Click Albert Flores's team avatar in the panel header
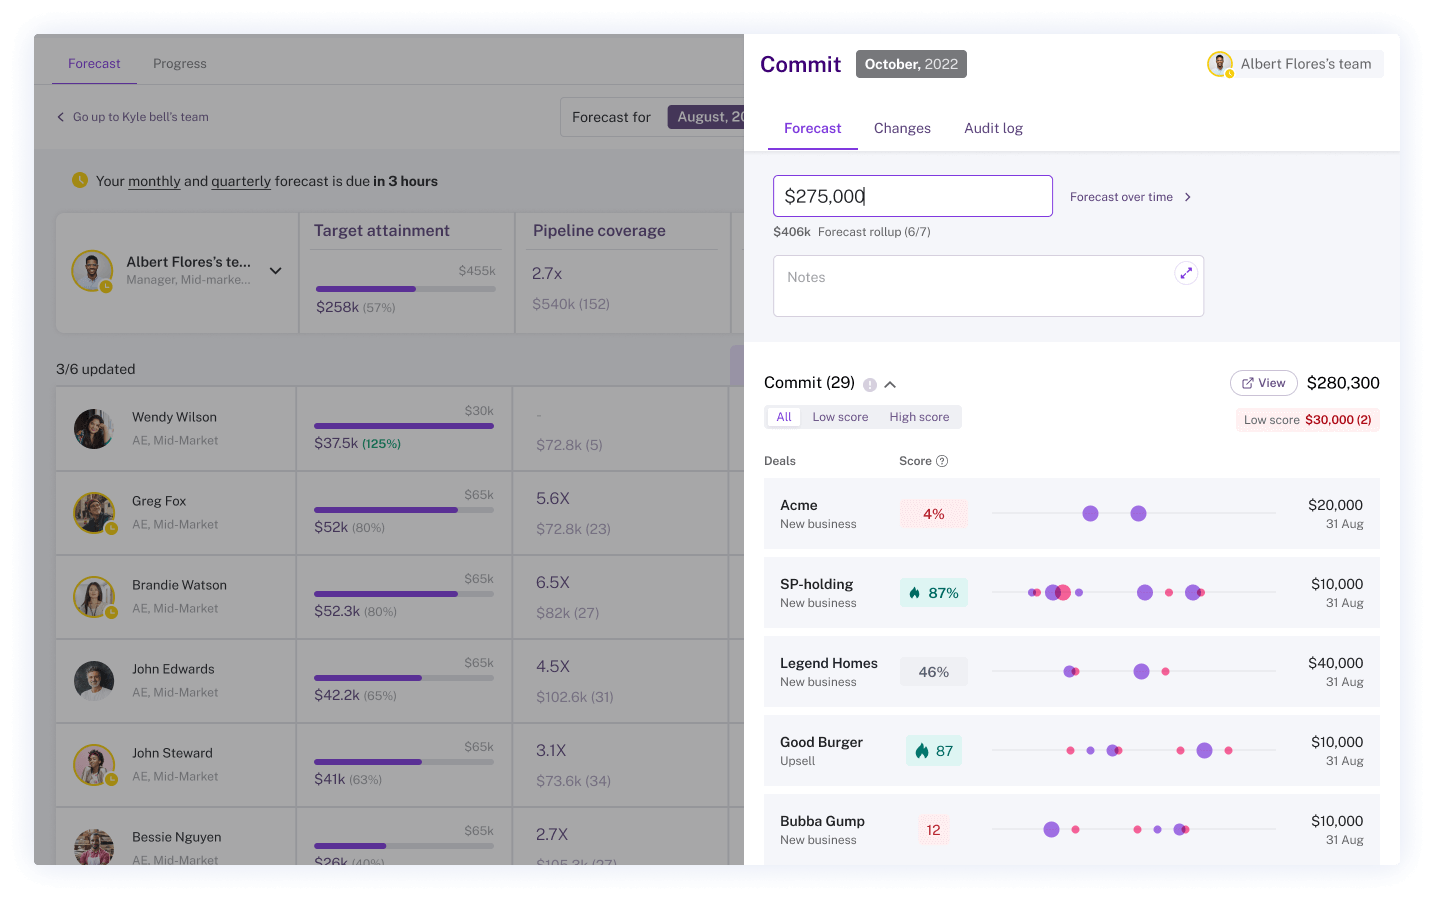The image size is (1434, 899). tap(1220, 63)
